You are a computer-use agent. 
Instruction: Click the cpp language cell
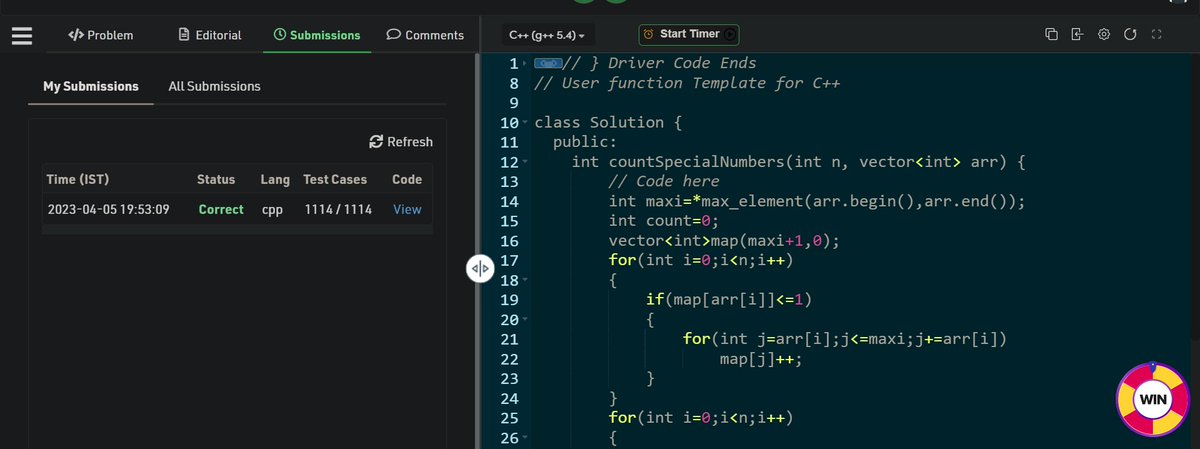[272, 209]
